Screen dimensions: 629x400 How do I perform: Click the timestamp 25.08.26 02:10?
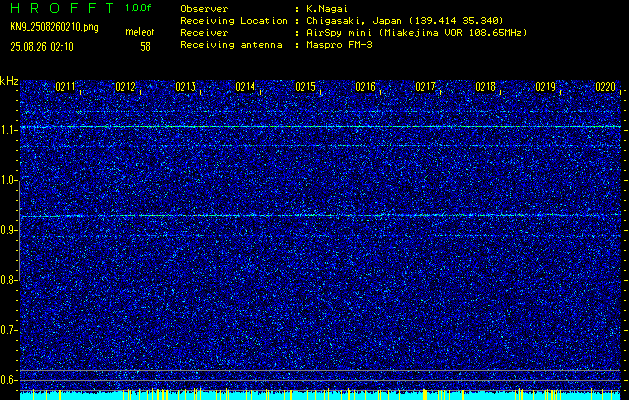tap(42, 47)
